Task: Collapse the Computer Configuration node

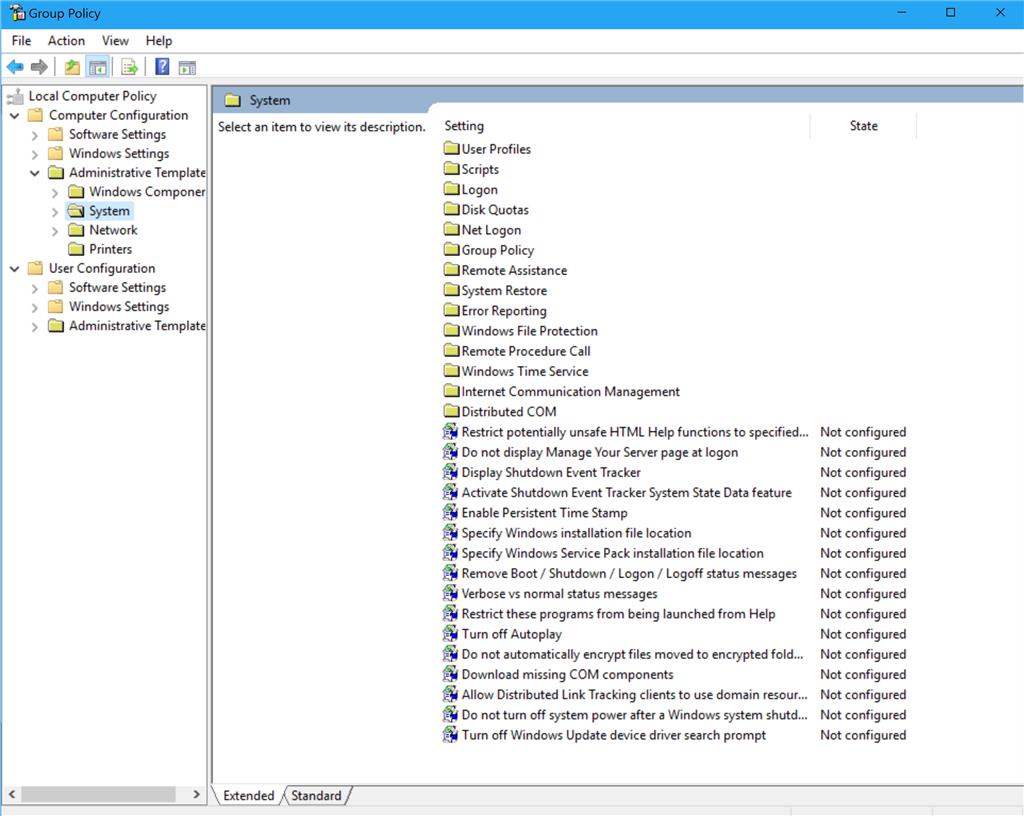Action: pyautogui.click(x=14, y=116)
